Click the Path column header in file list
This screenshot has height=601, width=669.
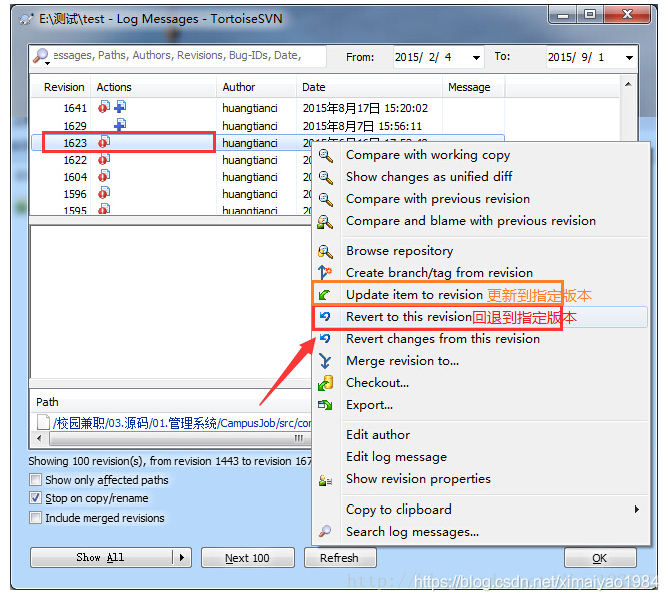47,402
